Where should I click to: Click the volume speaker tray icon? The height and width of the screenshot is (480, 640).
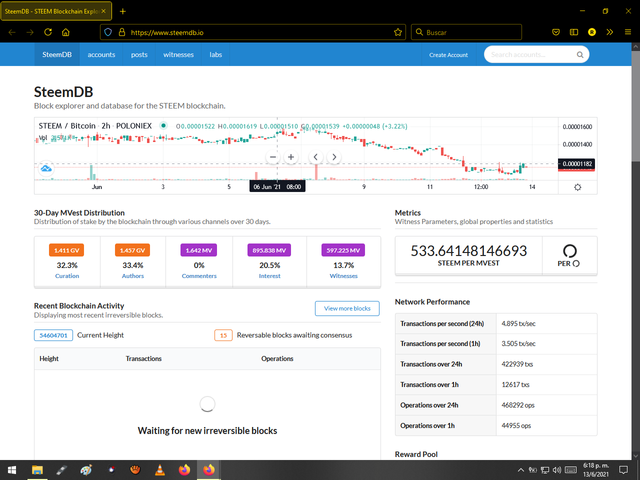coord(557,470)
